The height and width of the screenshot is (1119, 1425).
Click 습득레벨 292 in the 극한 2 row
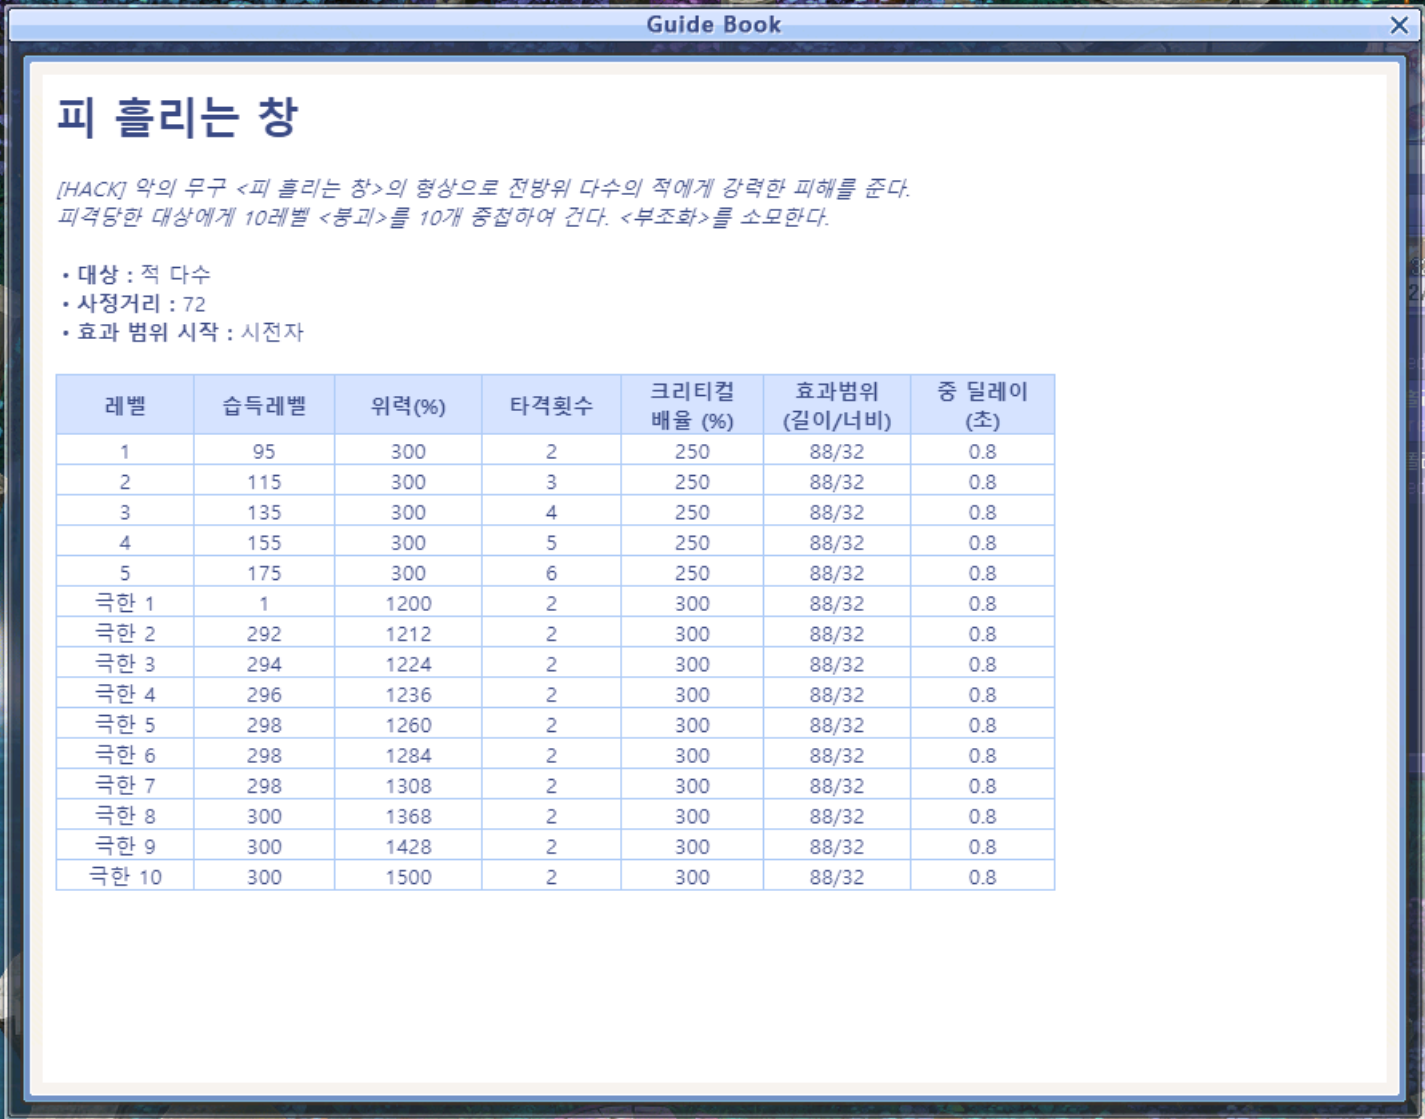point(264,634)
